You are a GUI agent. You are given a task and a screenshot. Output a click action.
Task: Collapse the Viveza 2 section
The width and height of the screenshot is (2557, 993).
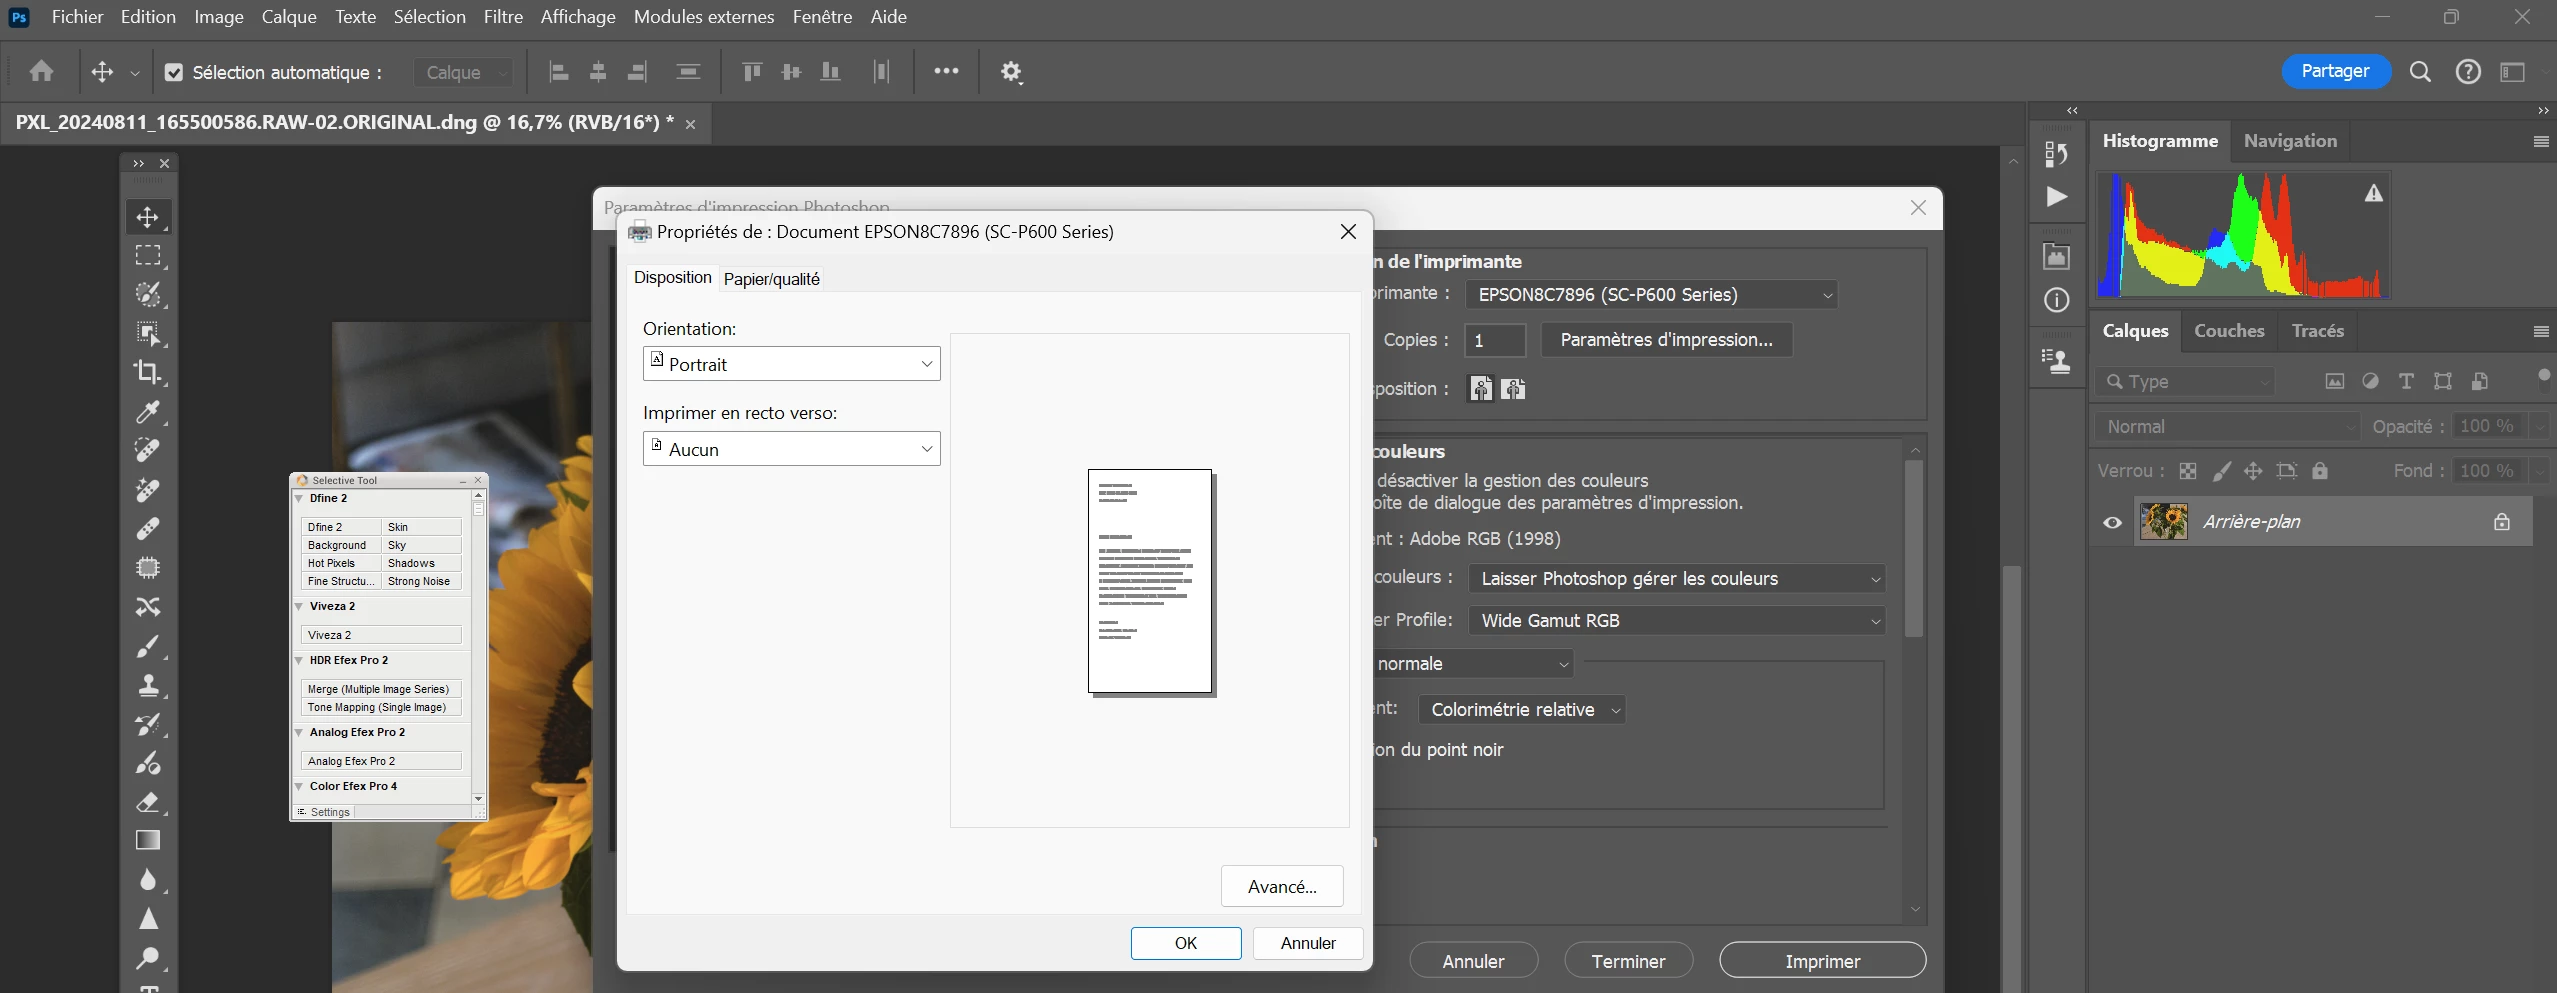point(299,606)
